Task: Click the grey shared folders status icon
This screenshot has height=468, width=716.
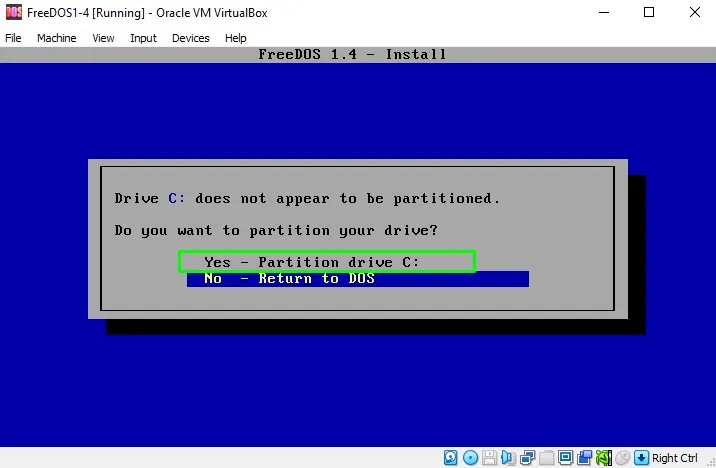Action: (547, 457)
